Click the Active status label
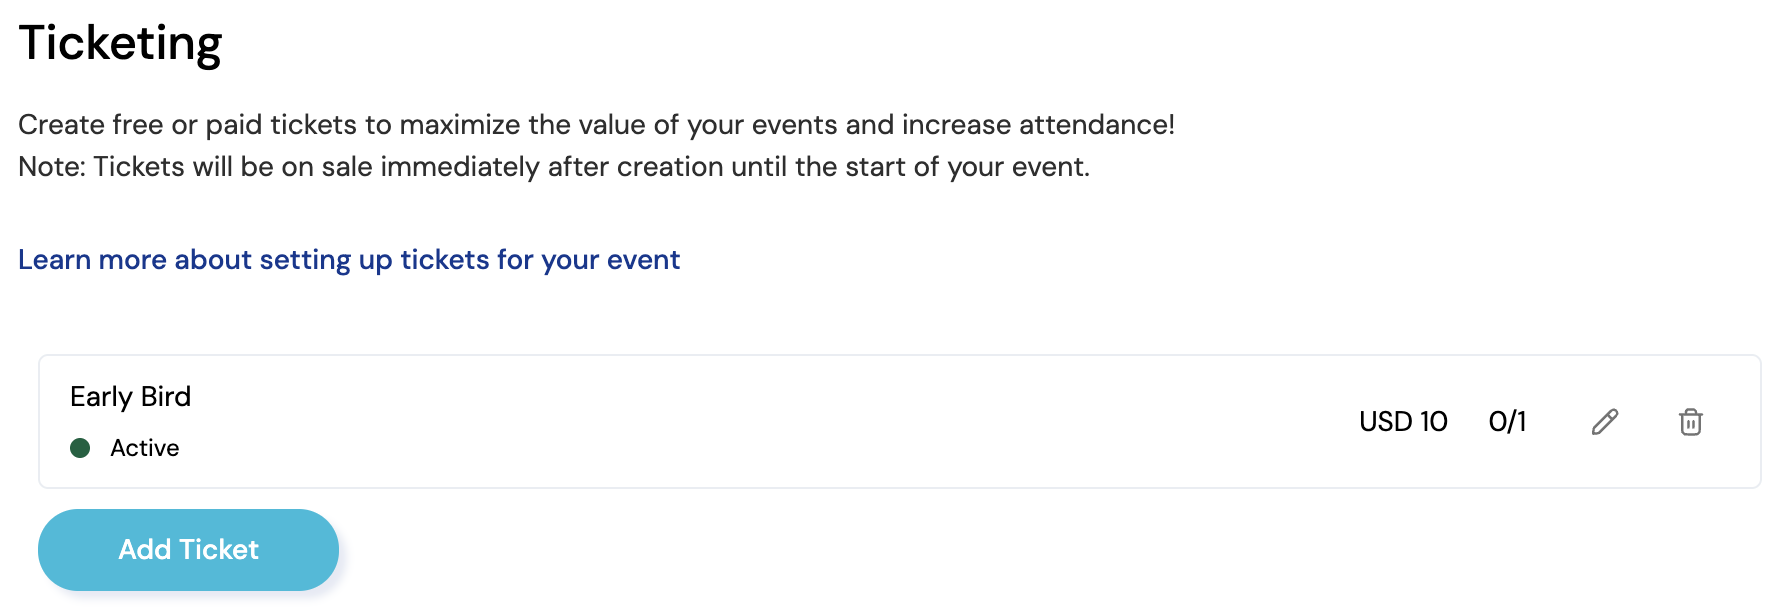The width and height of the screenshot is (1790, 616). coord(145,448)
